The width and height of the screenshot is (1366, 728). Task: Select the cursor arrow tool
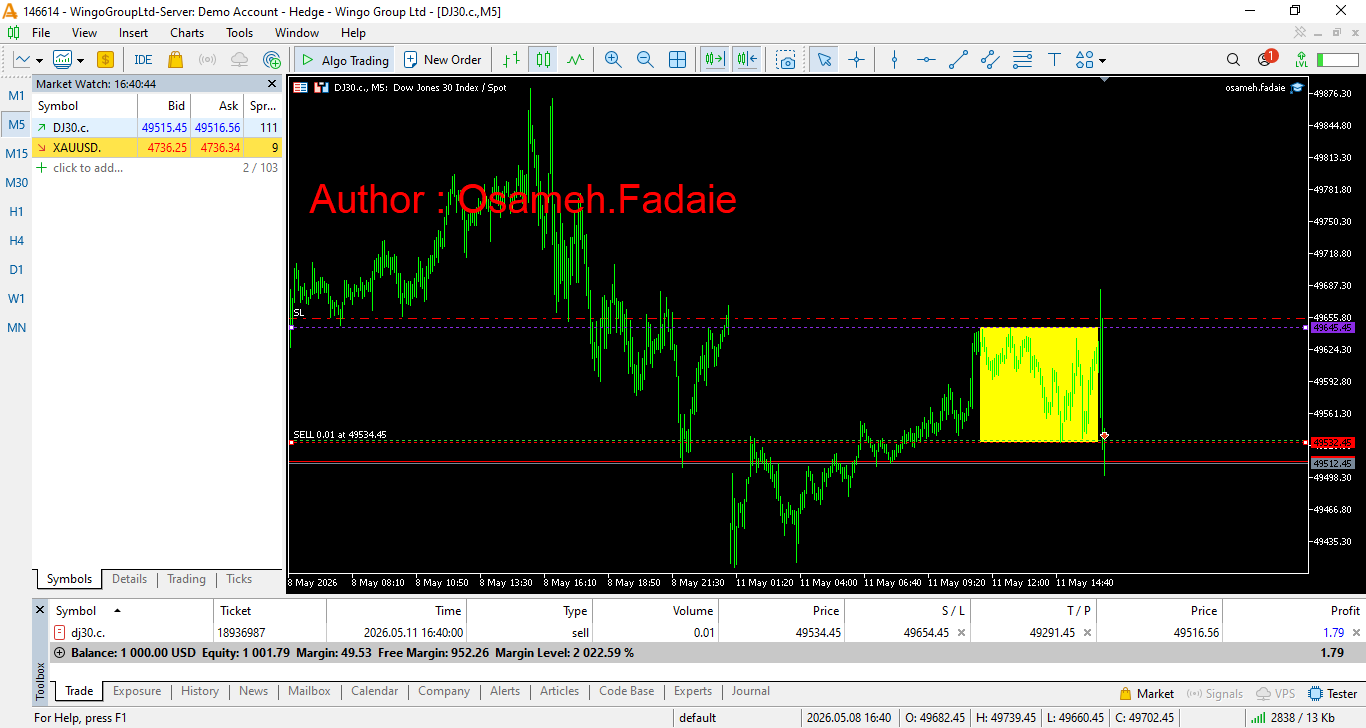click(824, 60)
